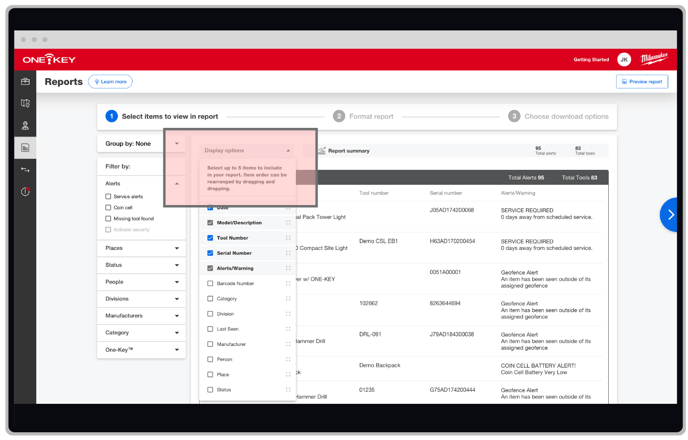Click COIN CELL BATTERY ALERT text
This screenshot has height=440, width=688.
pyautogui.click(x=538, y=365)
